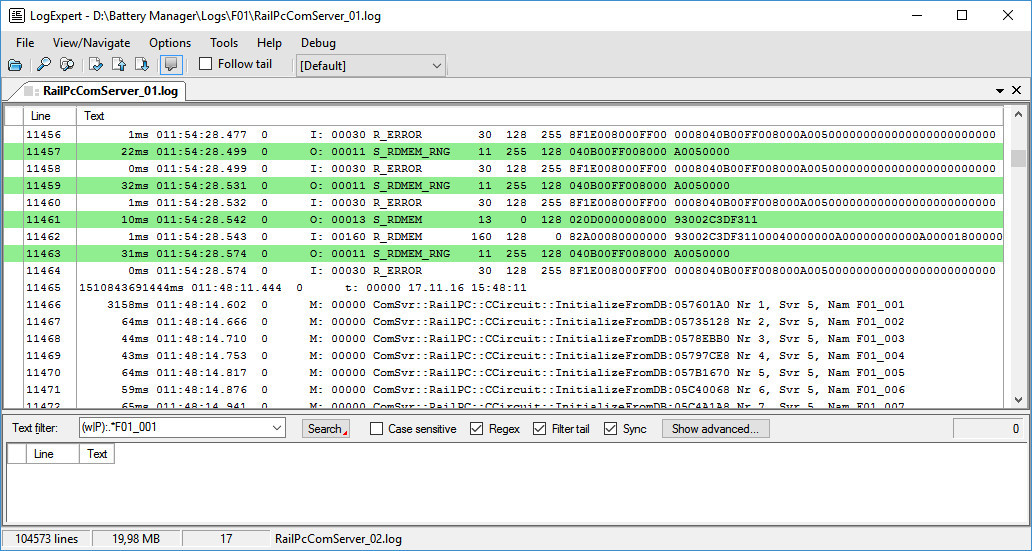The height and width of the screenshot is (551, 1032).
Task: Open the Options menu
Action: pos(170,43)
